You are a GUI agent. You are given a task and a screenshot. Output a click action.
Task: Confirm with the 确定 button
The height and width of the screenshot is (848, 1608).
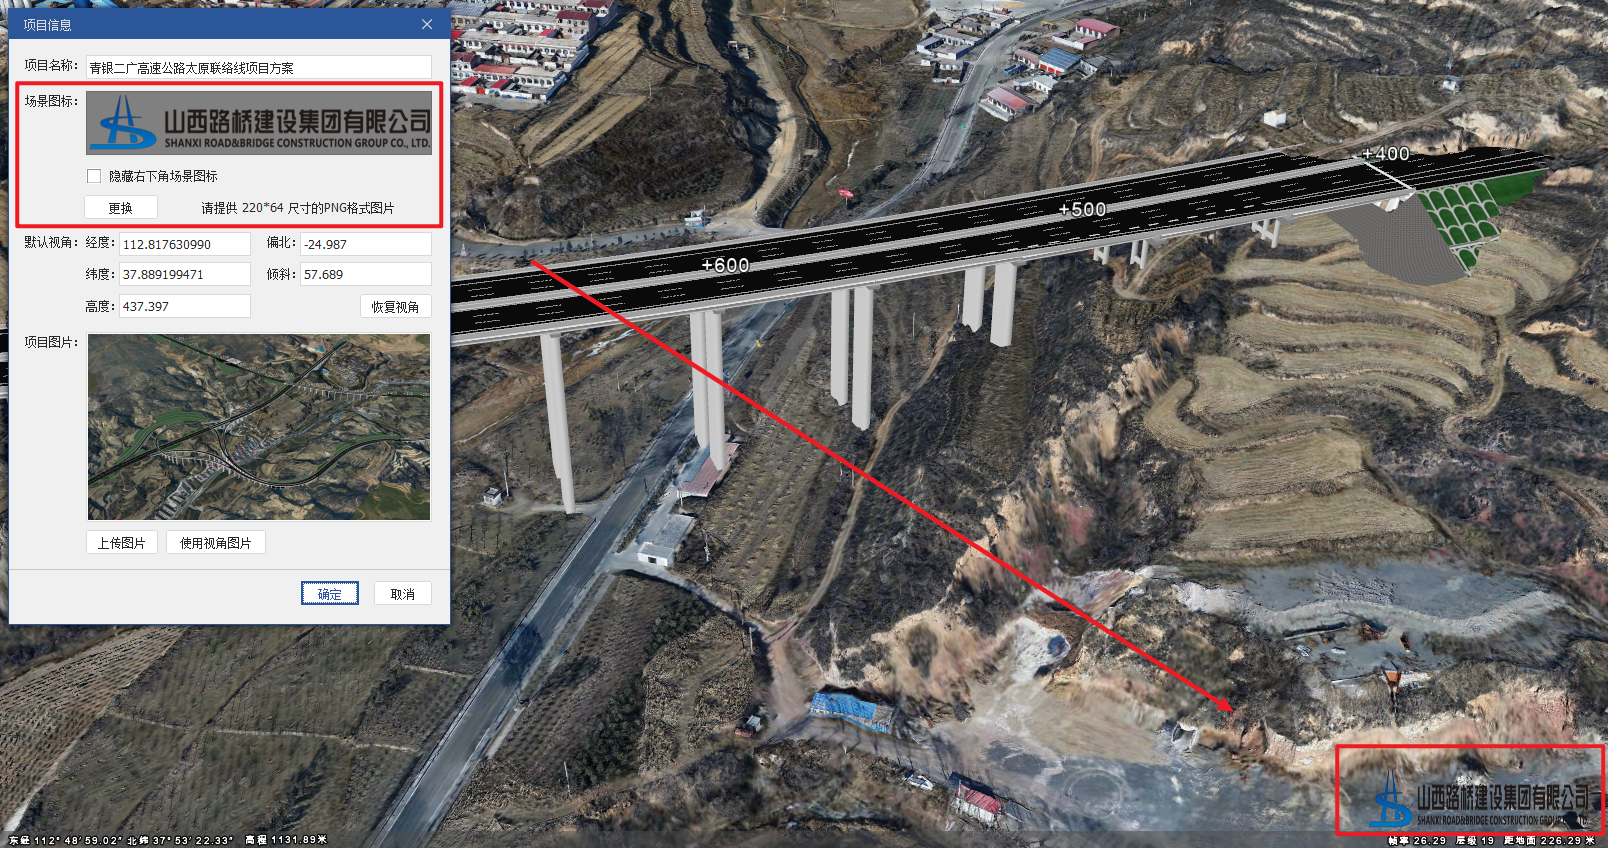coord(330,593)
